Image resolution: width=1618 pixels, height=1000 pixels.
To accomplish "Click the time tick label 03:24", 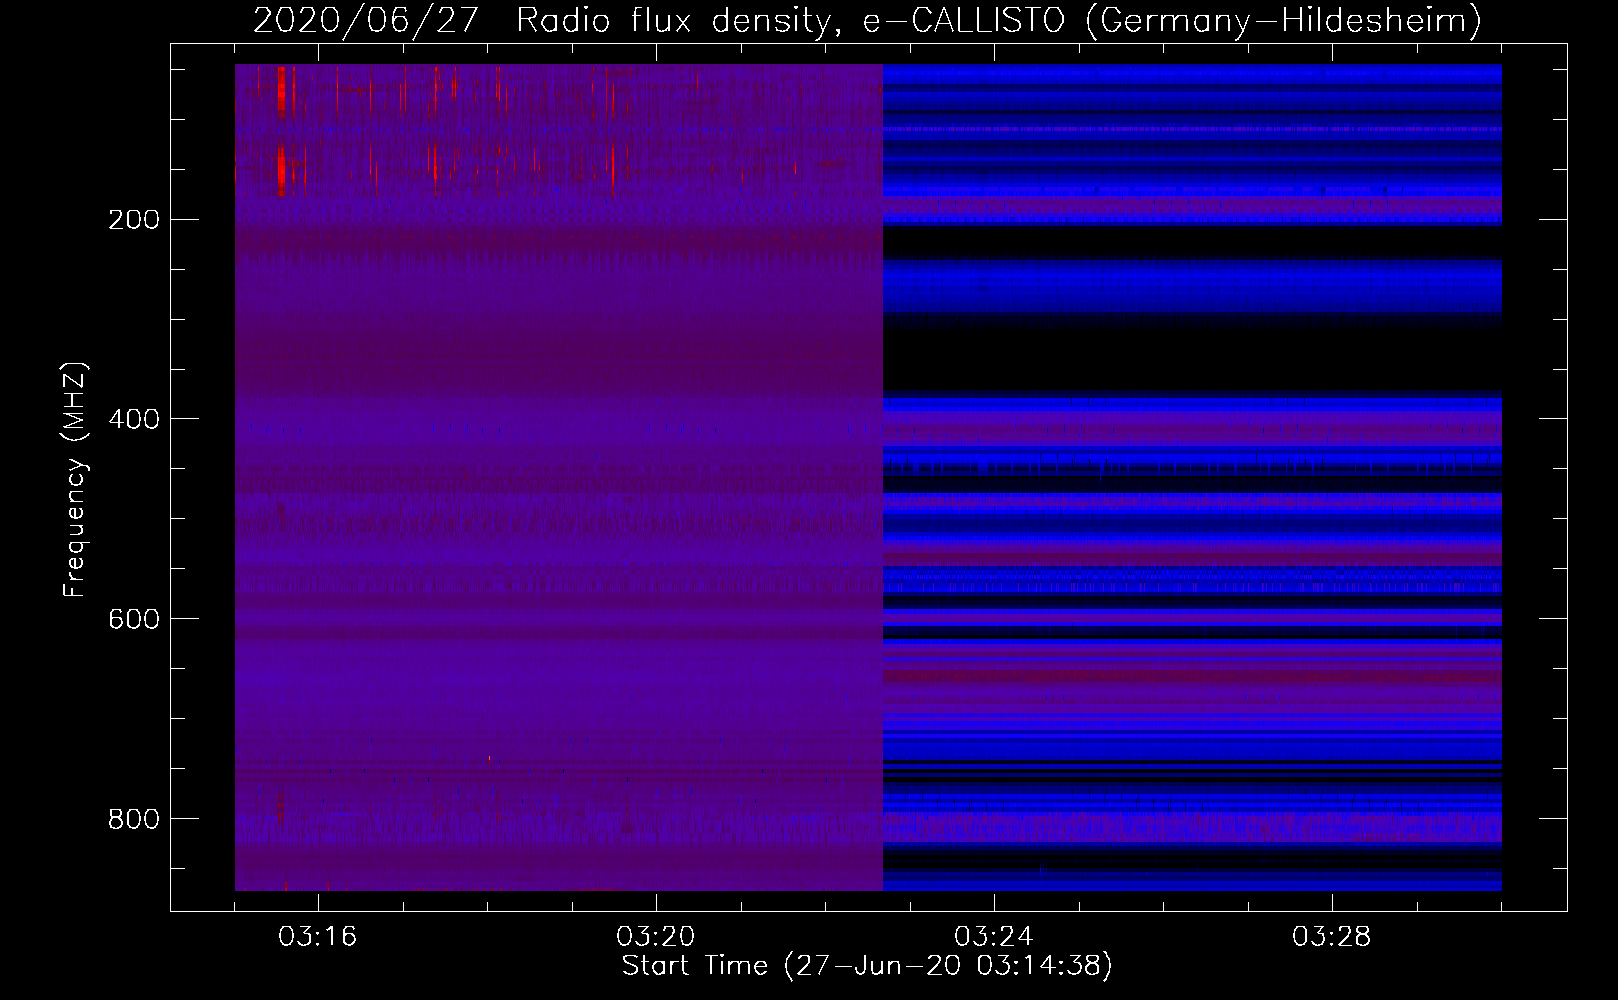I will pyautogui.click(x=994, y=937).
